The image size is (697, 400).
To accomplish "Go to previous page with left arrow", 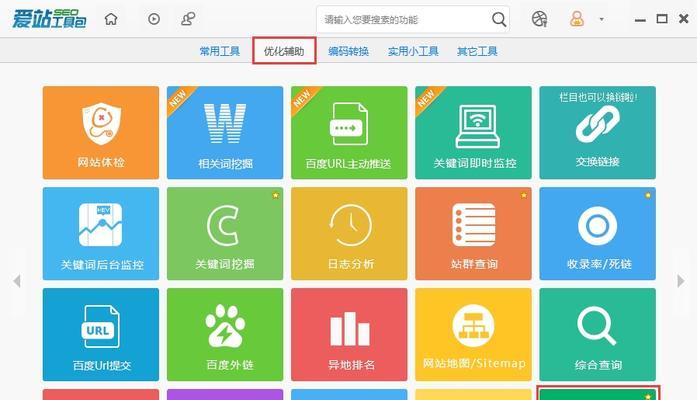I will 17,281.
